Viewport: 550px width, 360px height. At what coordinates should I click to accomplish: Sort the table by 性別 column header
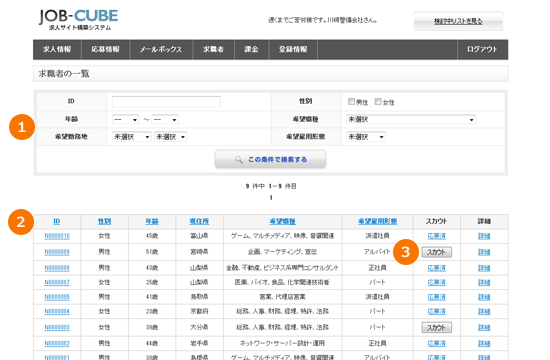coord(105,221)
